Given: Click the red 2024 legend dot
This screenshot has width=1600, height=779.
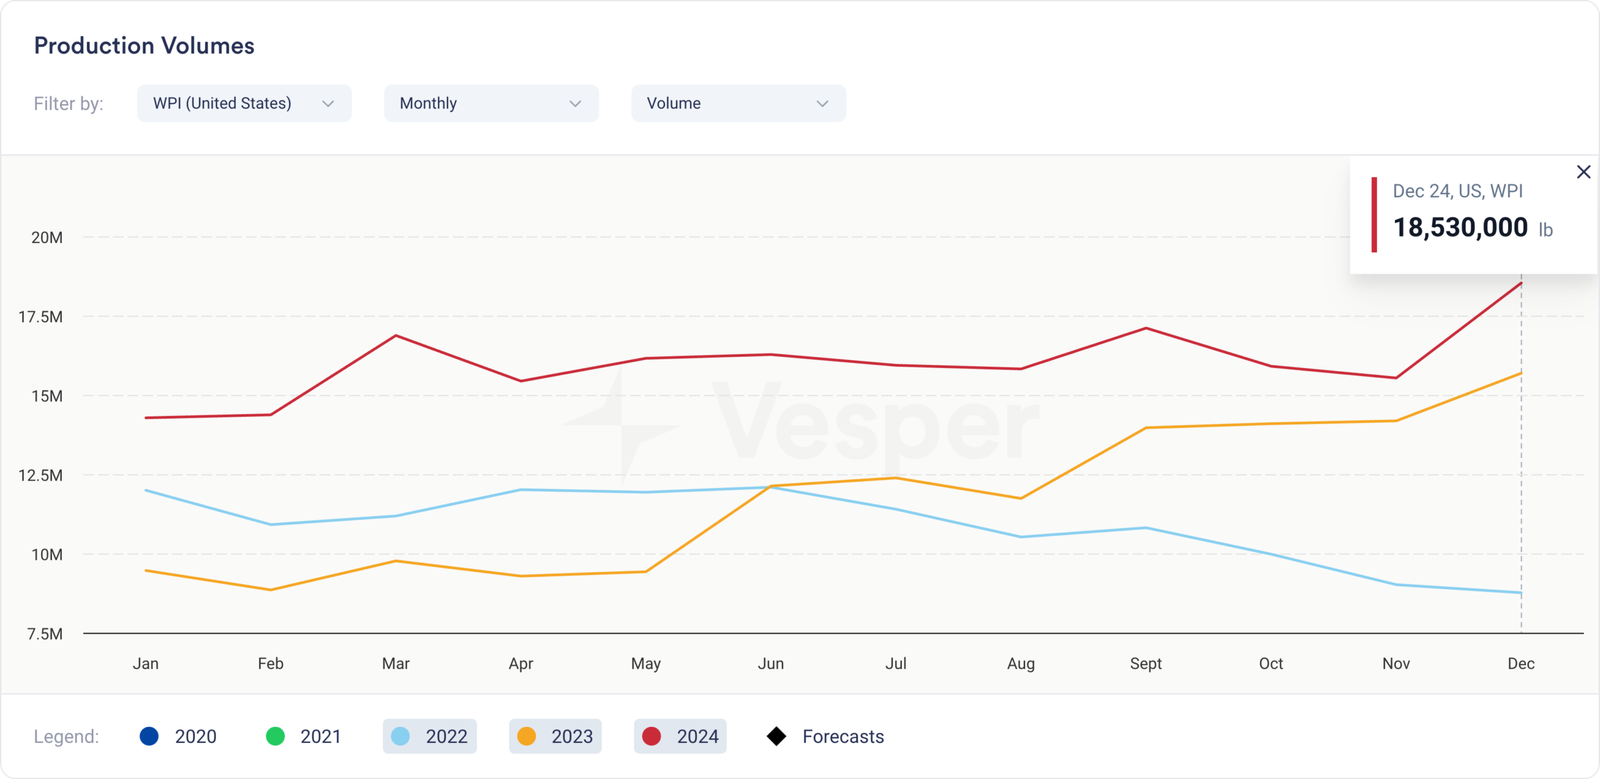Looking at the screenshot, I should point(651,737).
